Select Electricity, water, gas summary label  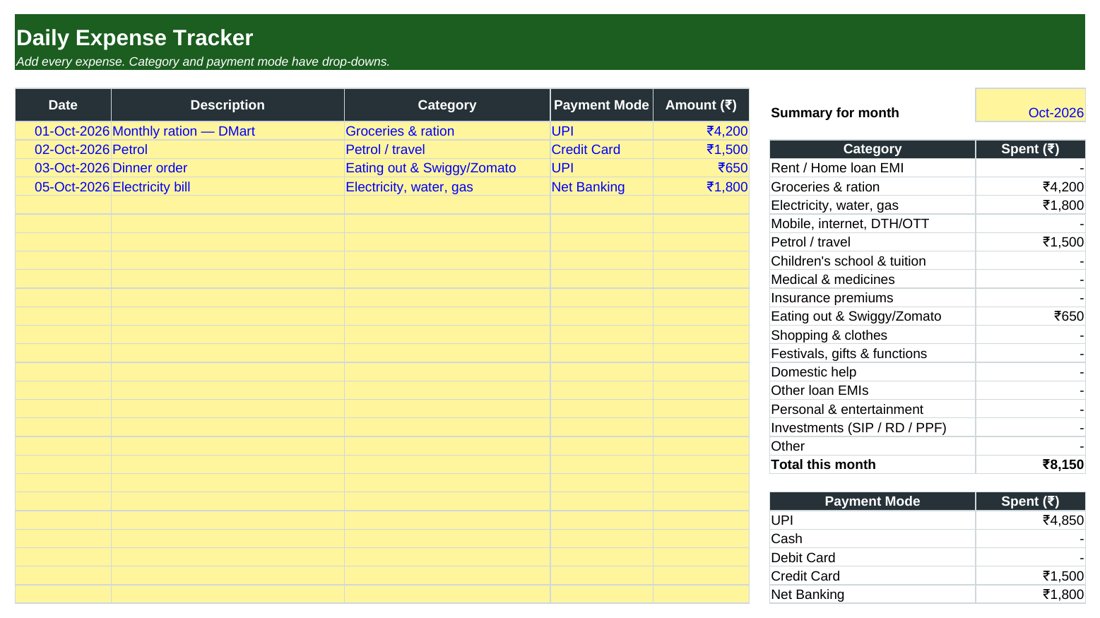click(x=834, y=206)
